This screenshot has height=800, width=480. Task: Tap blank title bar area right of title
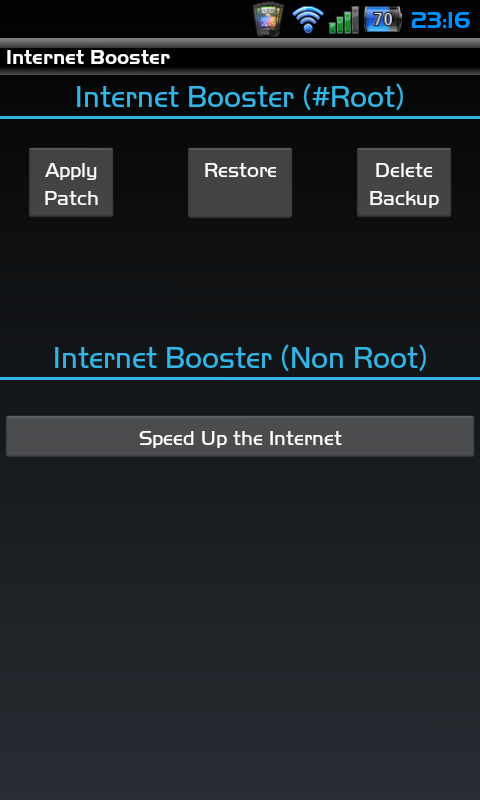(x=324, y=58)
